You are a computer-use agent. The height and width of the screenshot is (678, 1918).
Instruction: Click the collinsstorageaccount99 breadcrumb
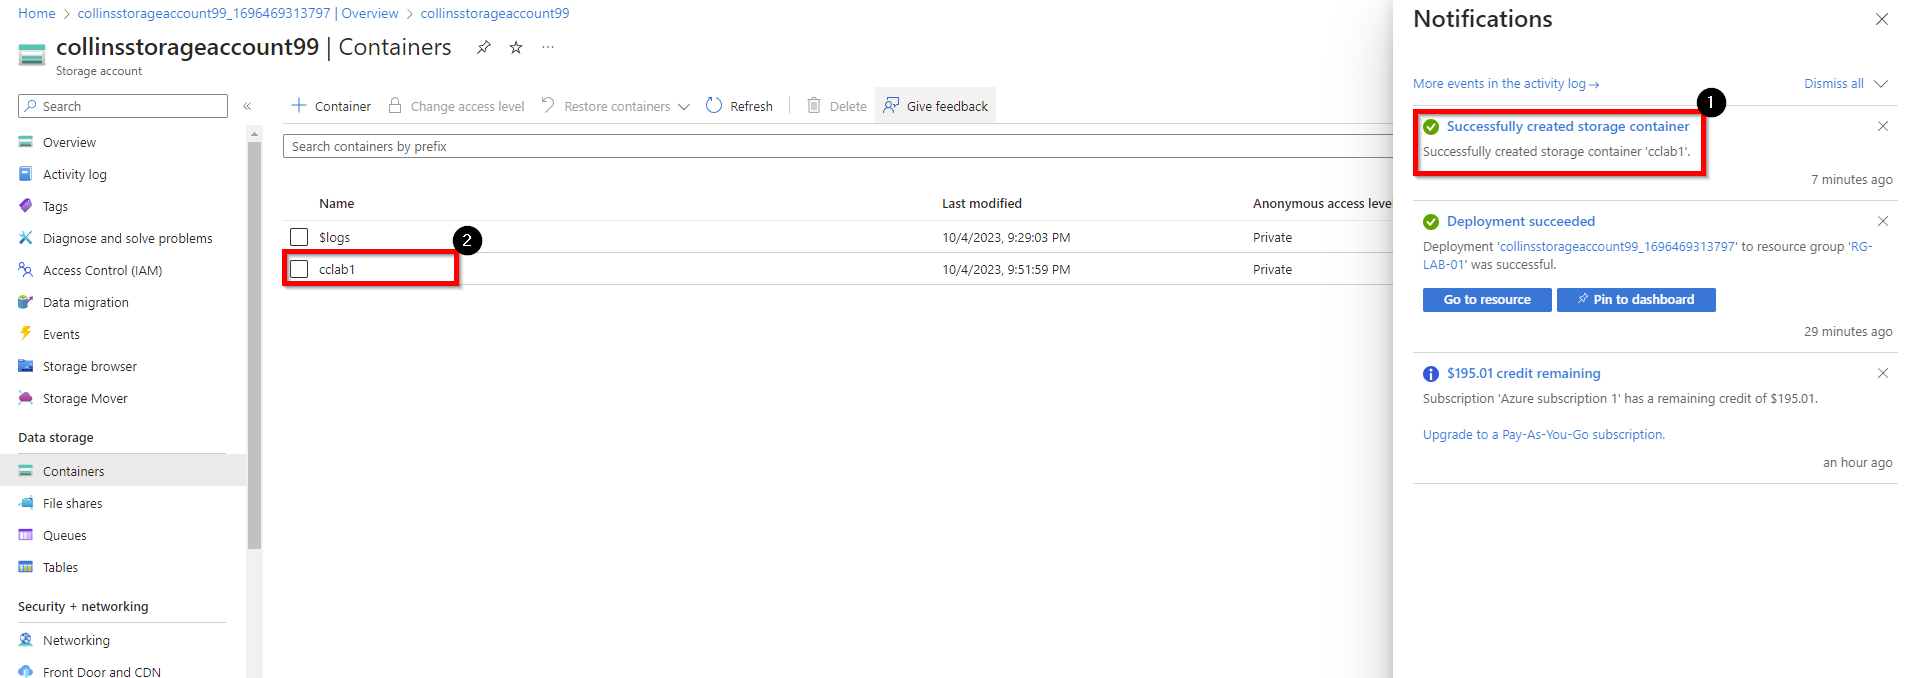[x=495, y=13]
